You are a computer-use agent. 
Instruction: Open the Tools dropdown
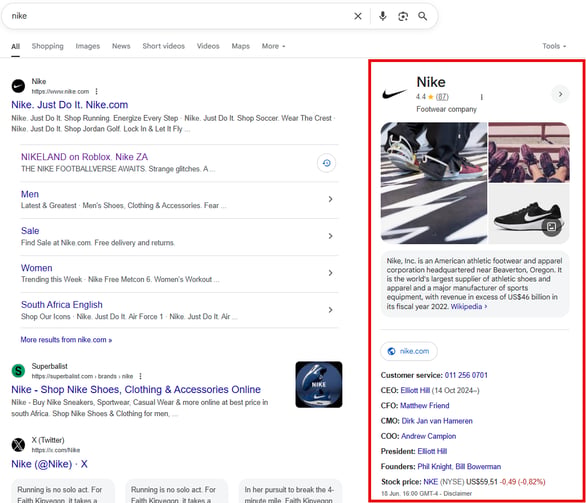click(x=554, y=46)
